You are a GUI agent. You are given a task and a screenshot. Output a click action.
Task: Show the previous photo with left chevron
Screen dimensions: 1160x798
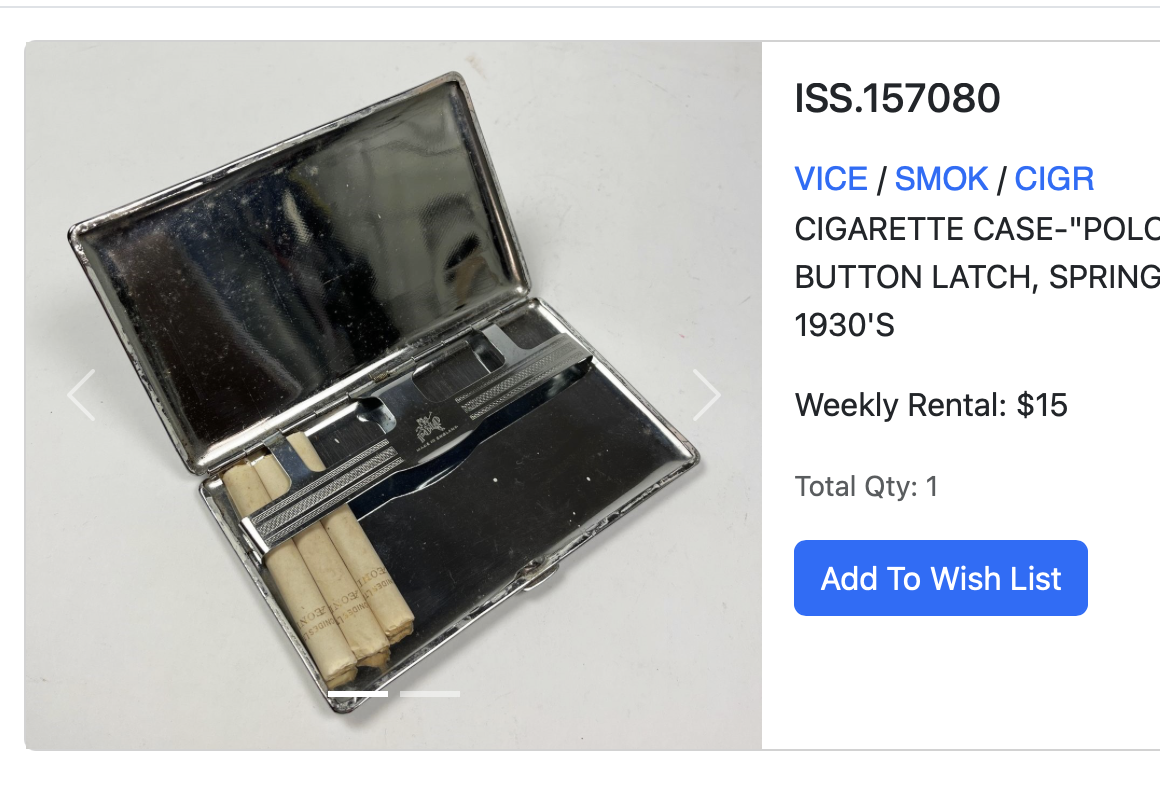click(81, 395)
